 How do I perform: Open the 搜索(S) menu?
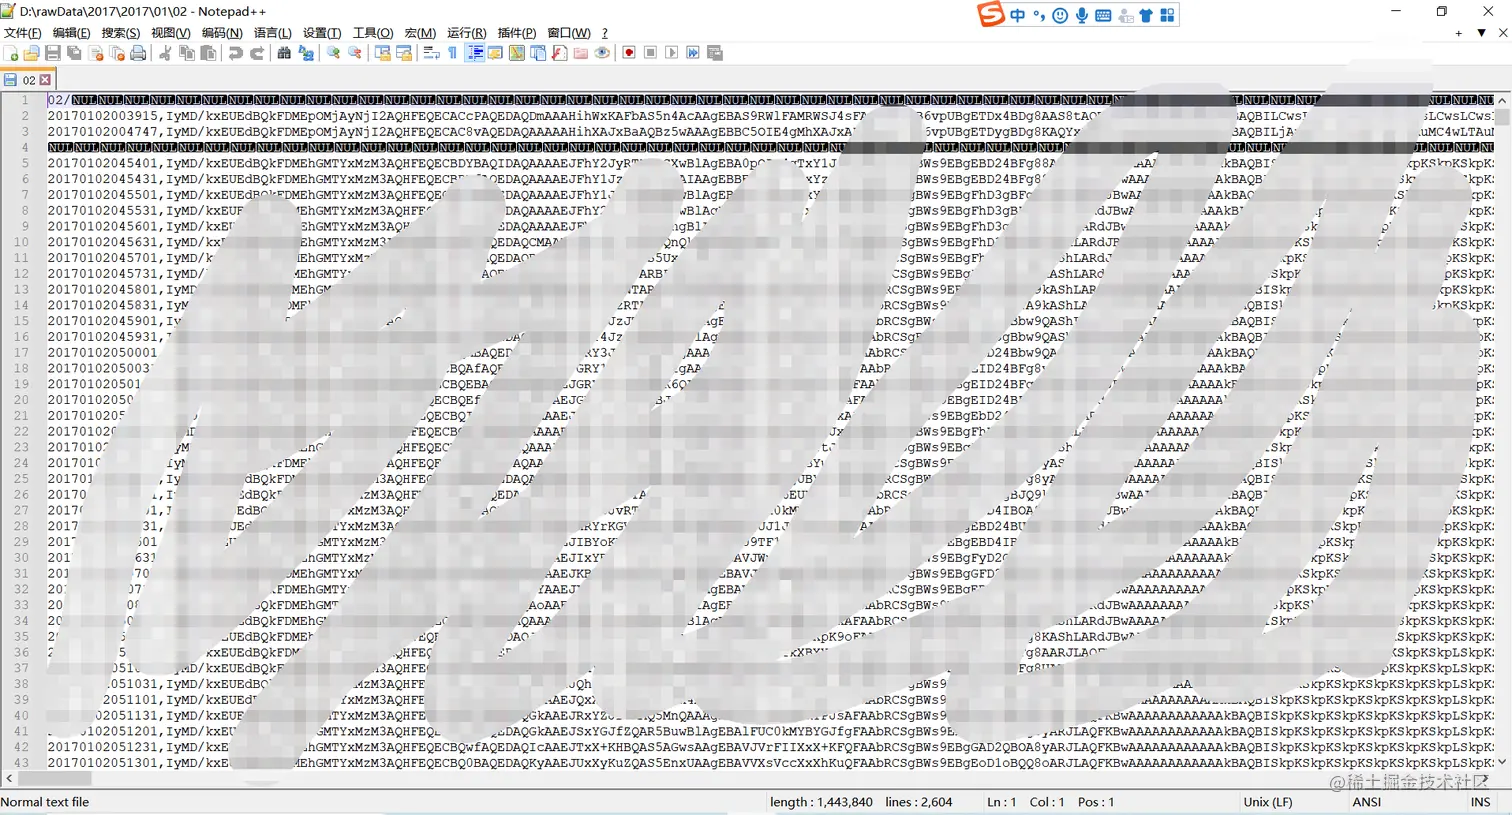click(121, 33)
